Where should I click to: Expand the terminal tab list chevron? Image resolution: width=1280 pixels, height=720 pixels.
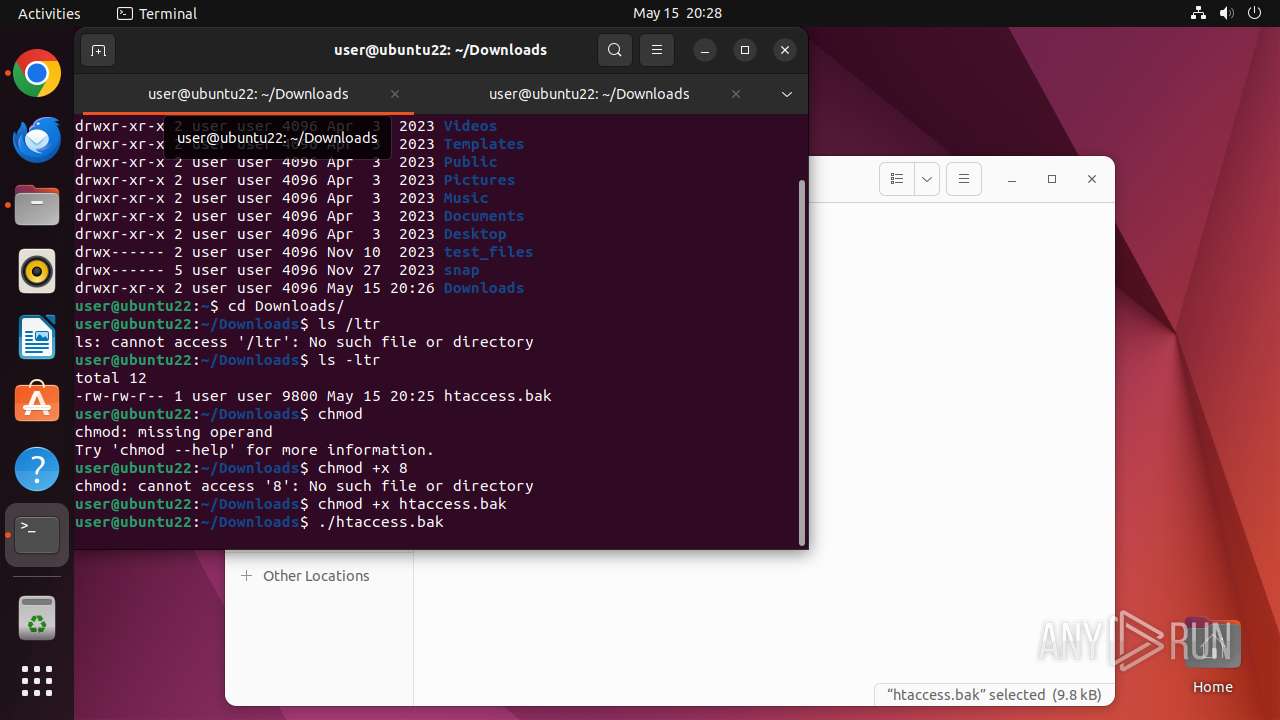point(787,94)
